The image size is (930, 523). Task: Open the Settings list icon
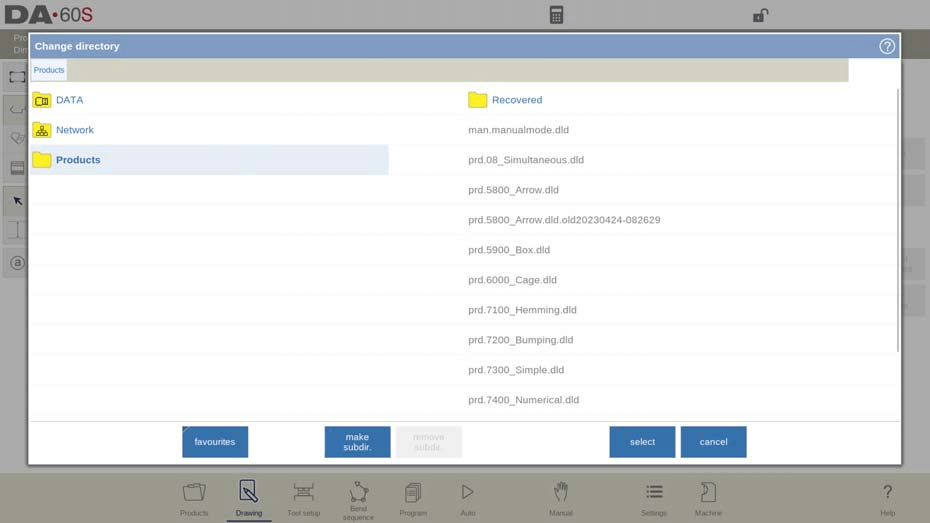coord(654,498)
